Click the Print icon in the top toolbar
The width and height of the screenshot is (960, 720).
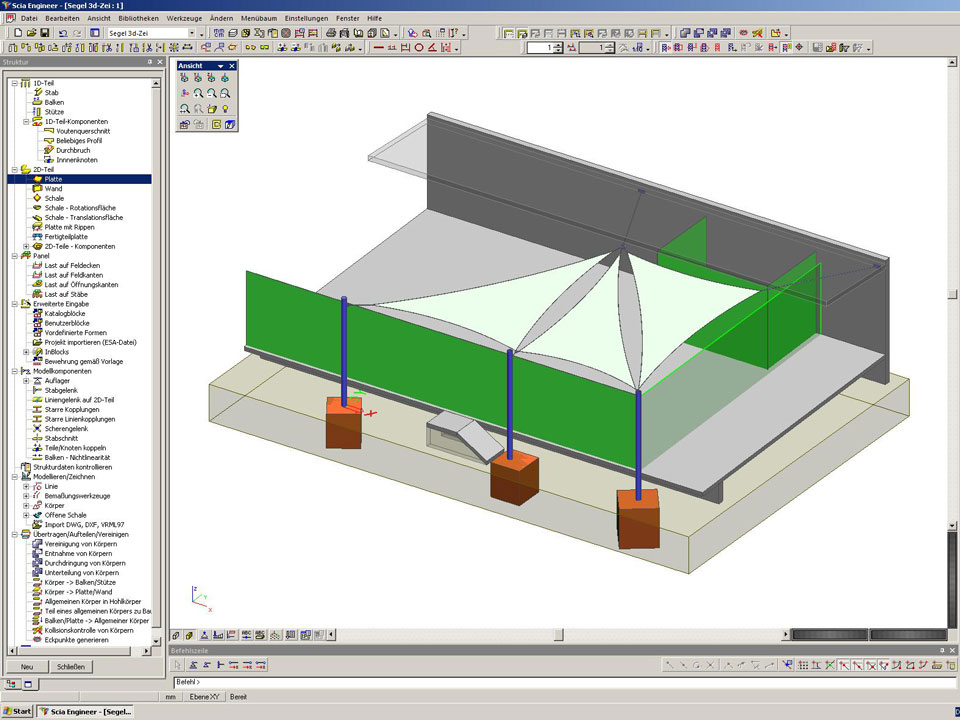pos(330,33)
